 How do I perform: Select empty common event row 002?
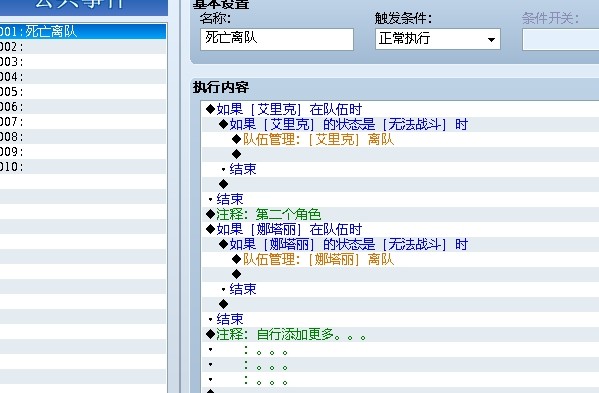(x=83, y=47)
